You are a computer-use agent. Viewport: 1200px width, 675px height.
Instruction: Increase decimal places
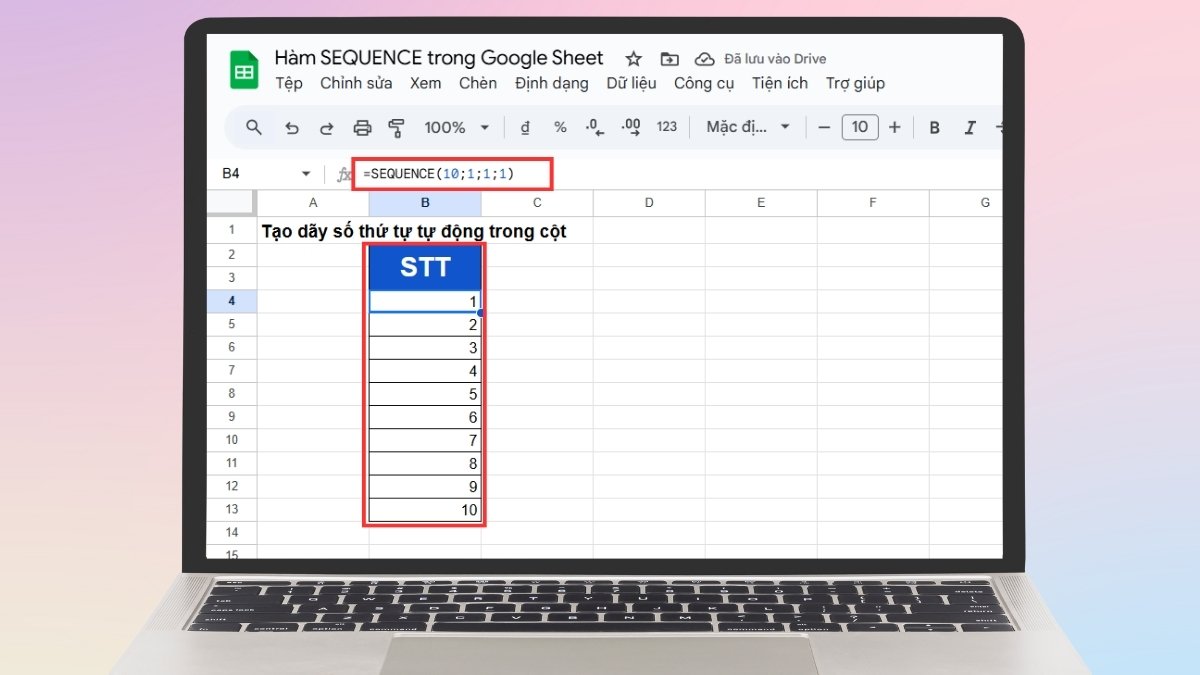(629, 127)
